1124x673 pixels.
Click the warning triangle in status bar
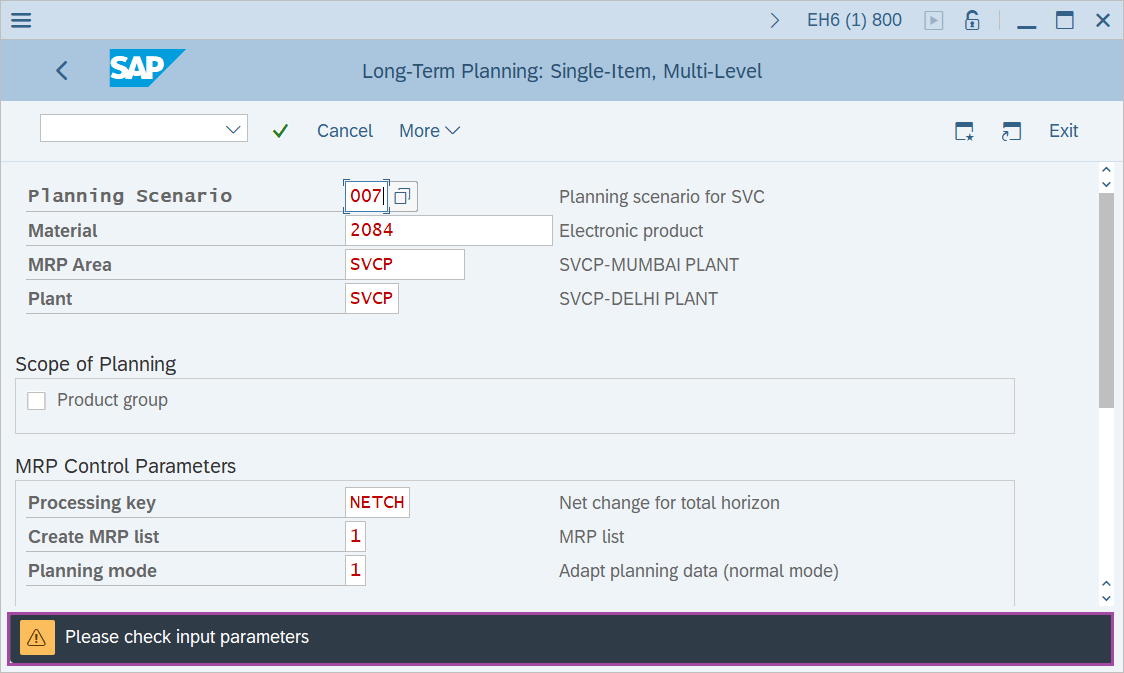[x=37, y=636]
